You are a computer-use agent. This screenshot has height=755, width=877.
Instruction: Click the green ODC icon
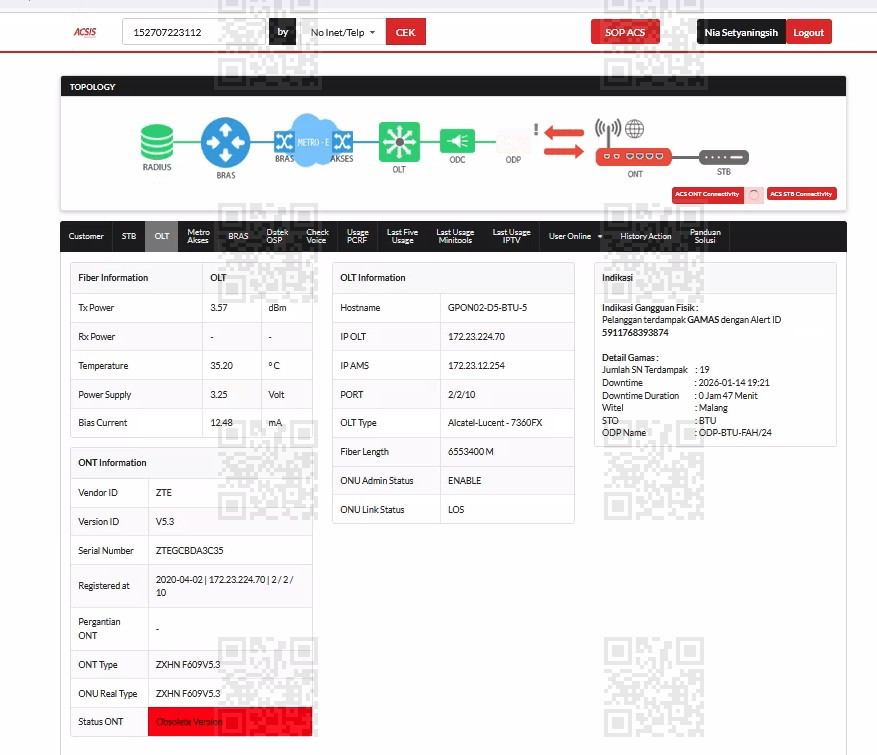point(457,141)
